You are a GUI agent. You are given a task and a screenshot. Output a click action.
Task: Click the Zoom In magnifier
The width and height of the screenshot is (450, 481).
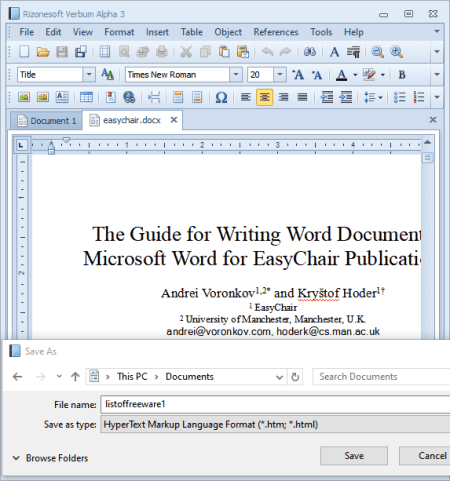(x=396, y=52)
